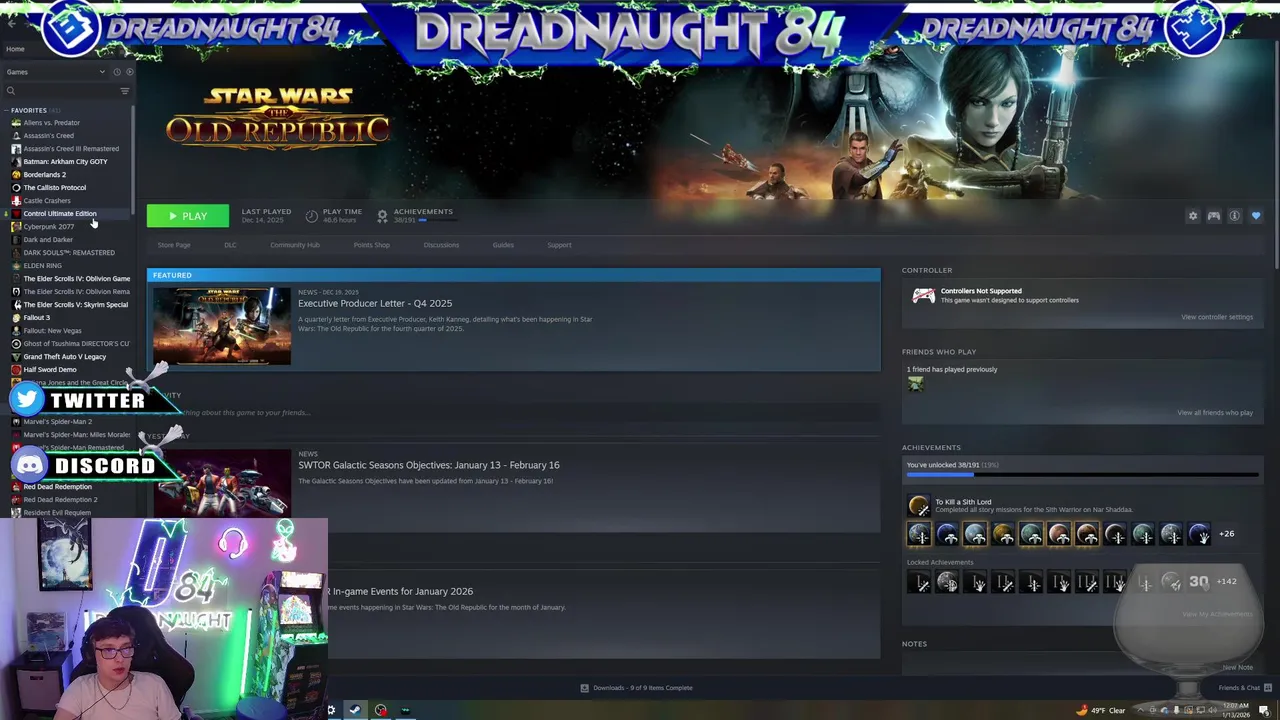
Task: Click the Executive Producer Letter news thumbnail
Action: click(222, 326)
